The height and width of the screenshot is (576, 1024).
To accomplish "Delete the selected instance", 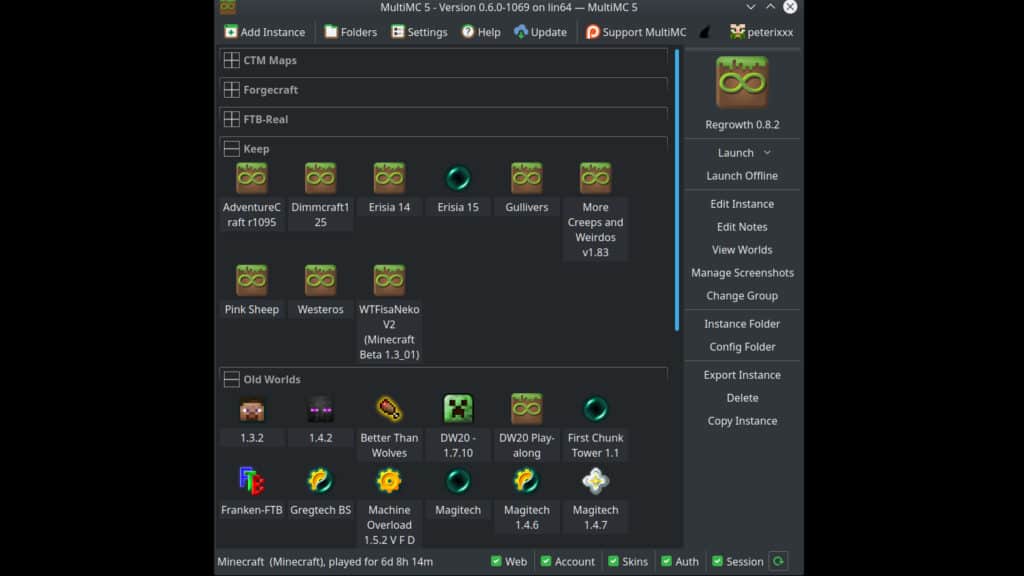I will click(742, 398).
